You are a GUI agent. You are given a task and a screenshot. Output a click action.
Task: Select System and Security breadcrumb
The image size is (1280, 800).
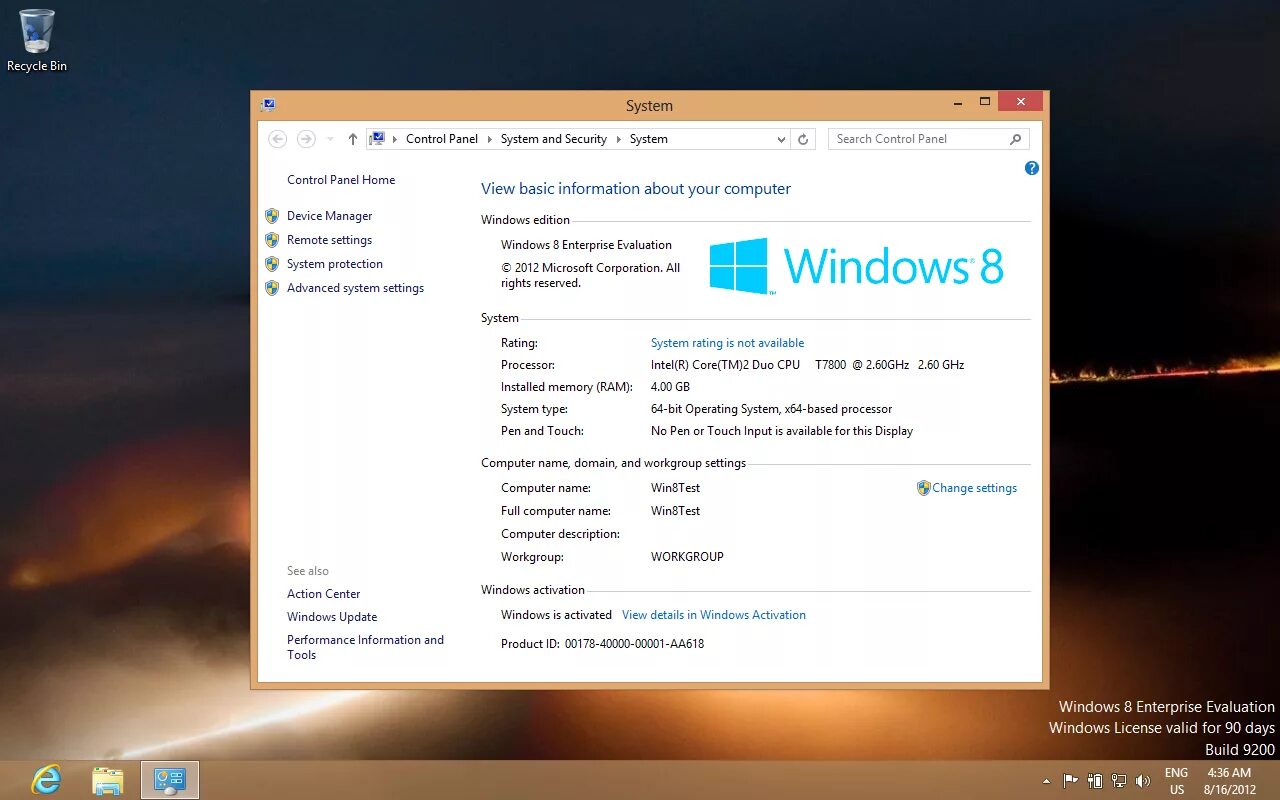click(x=554, y=139)
